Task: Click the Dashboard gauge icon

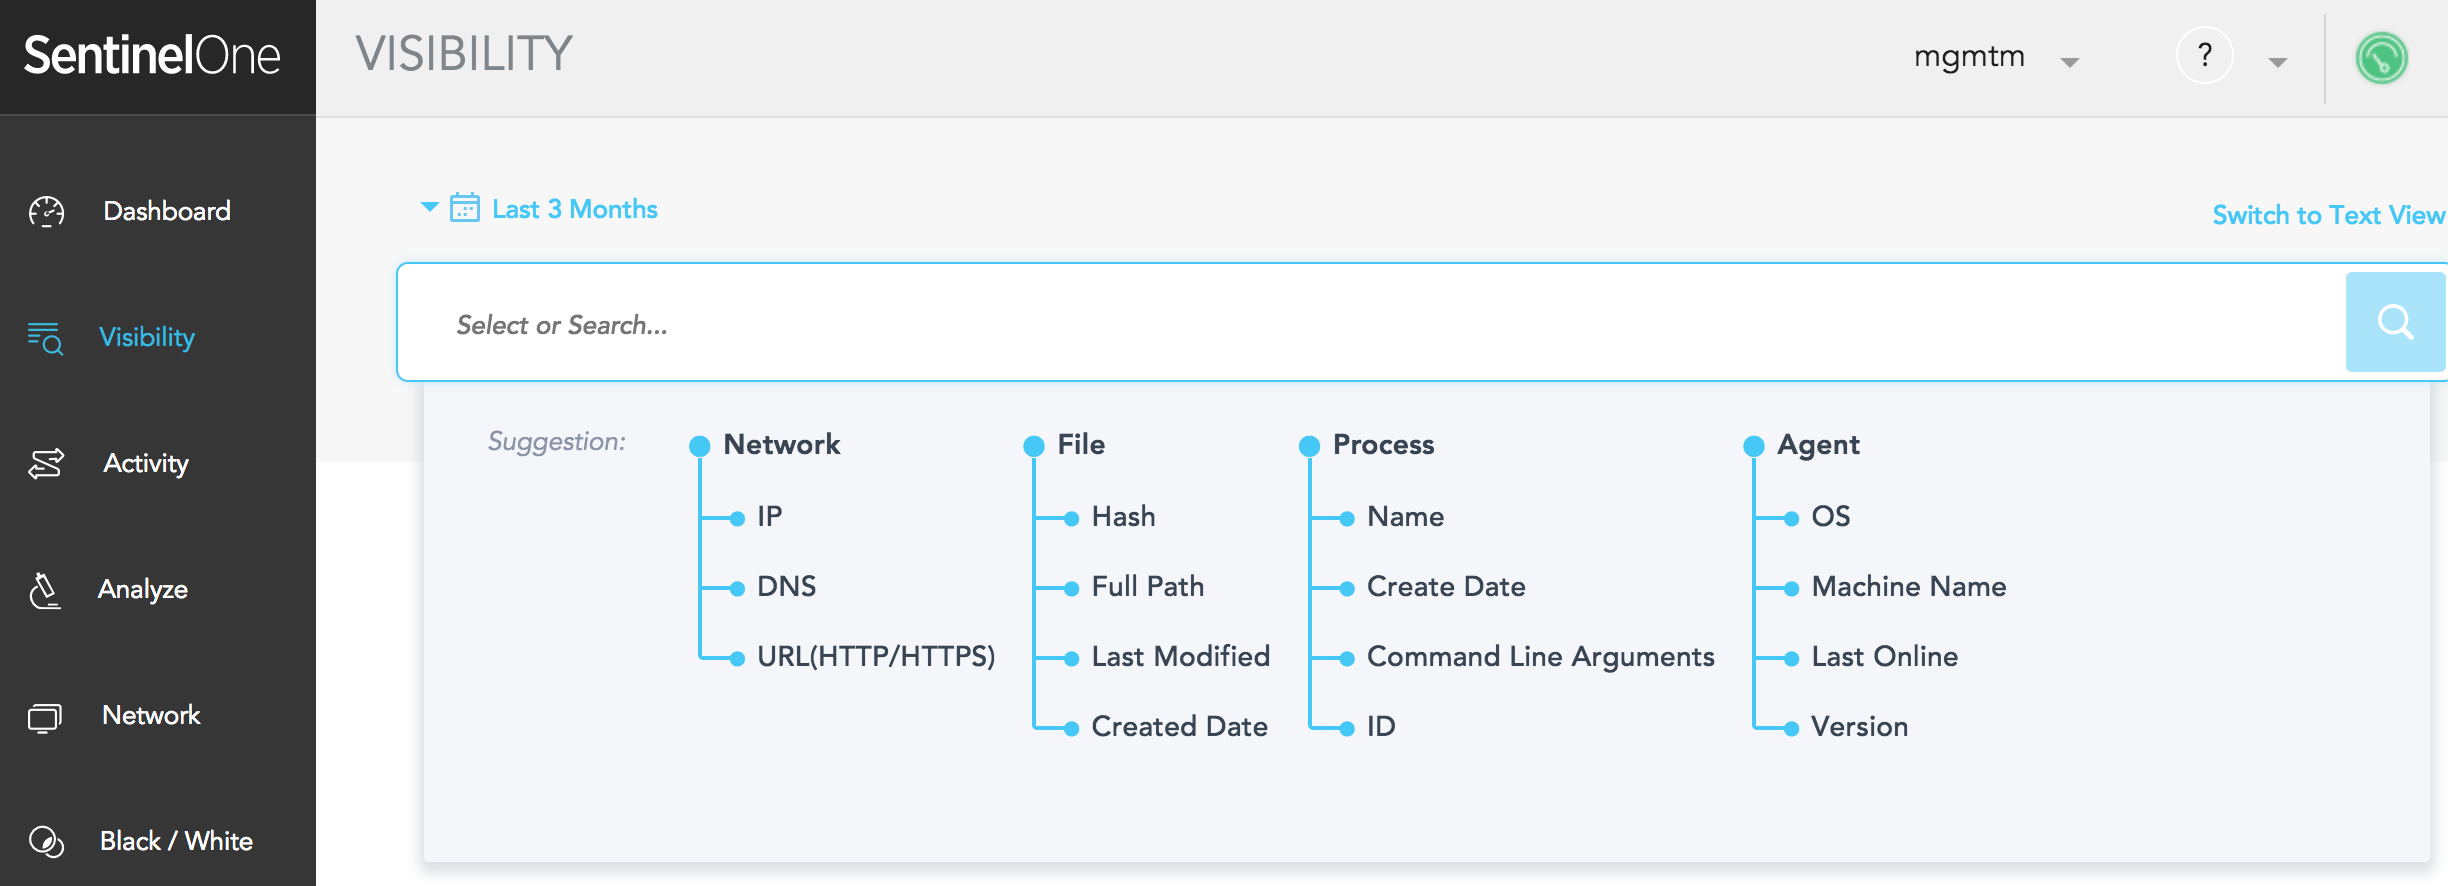Action: [46, 211]
